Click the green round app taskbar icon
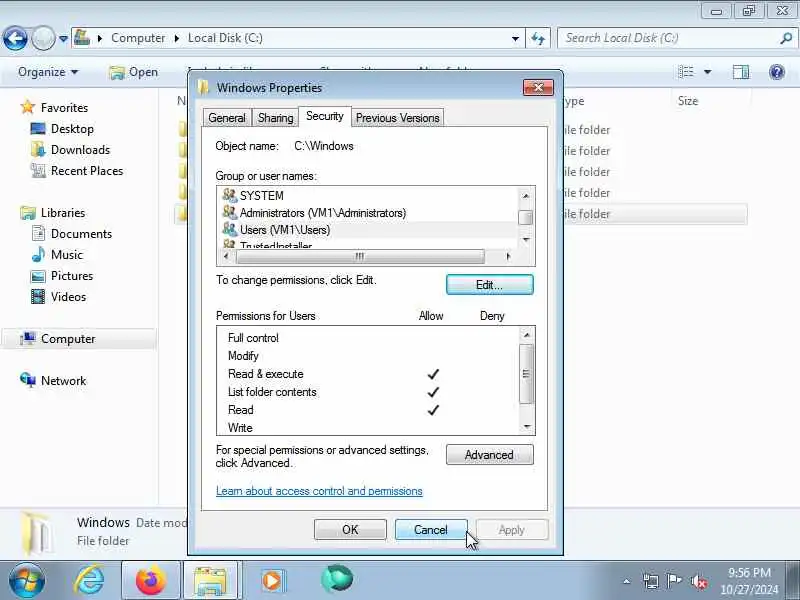The width and height of the screenshot is (800, 600). click(x=337, y=579)
